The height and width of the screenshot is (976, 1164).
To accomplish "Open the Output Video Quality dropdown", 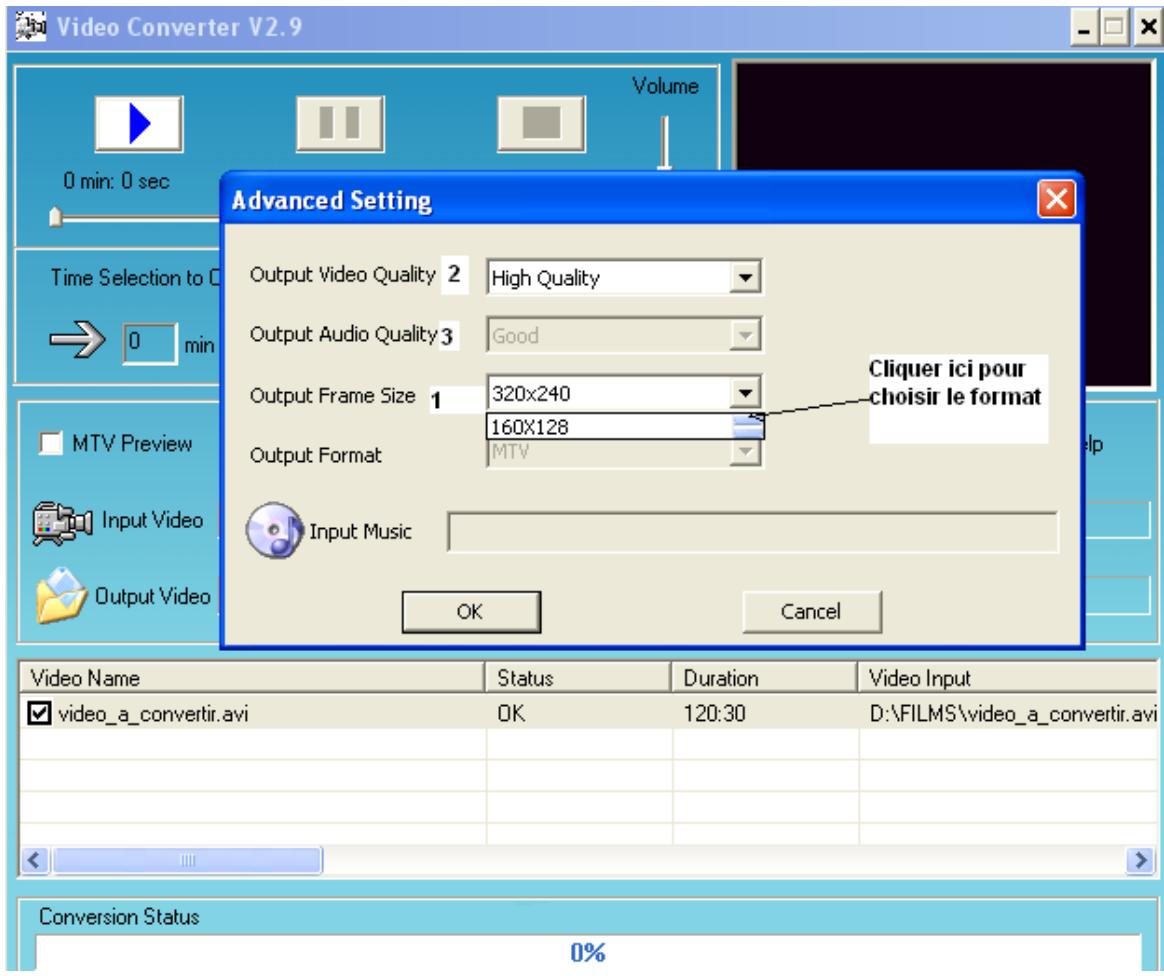I will click(x=745, y=278).
